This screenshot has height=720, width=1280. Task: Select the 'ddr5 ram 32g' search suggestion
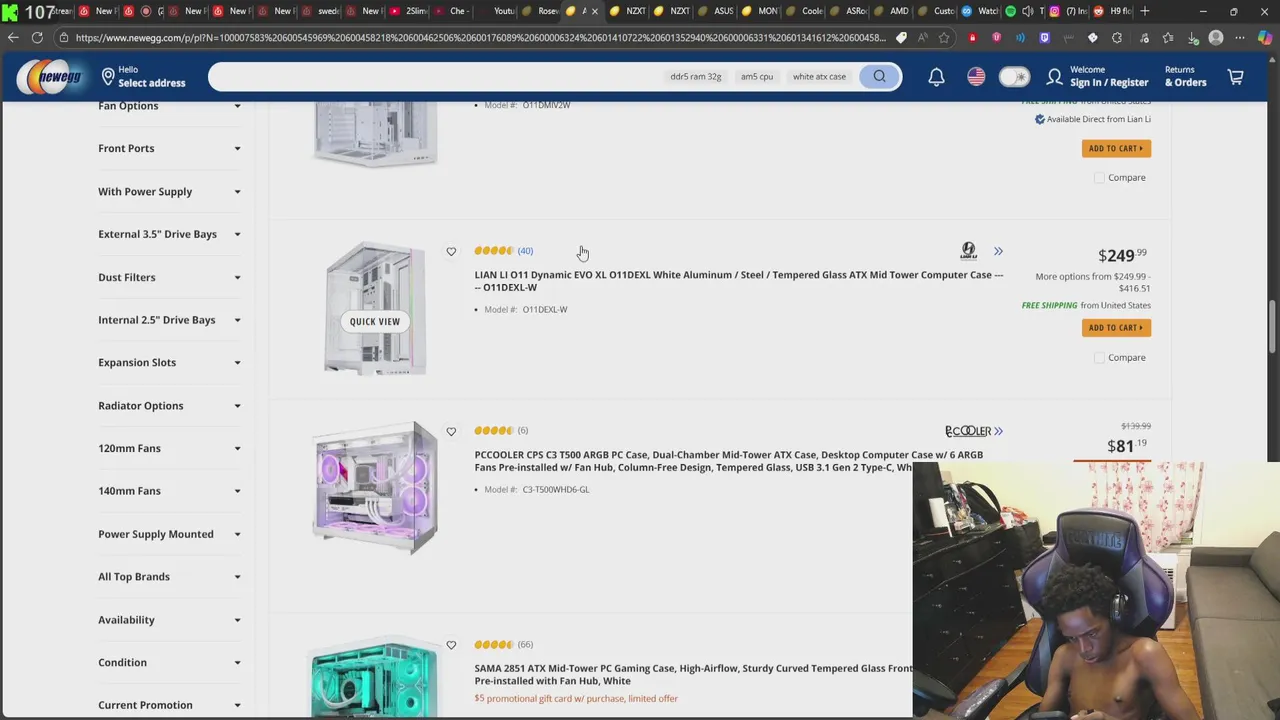[695, 77]
